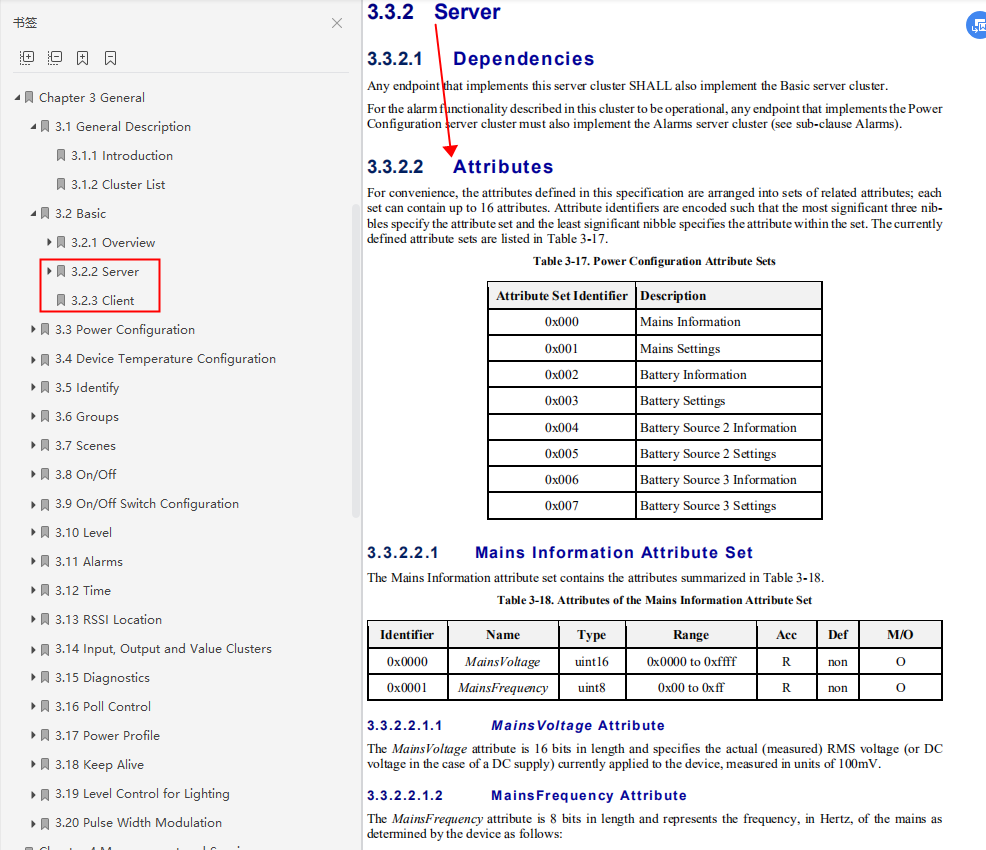Click the bookmark panel vertical scrollbar
The height and width of the screenshot is (850, 986).
pos(356,362)
